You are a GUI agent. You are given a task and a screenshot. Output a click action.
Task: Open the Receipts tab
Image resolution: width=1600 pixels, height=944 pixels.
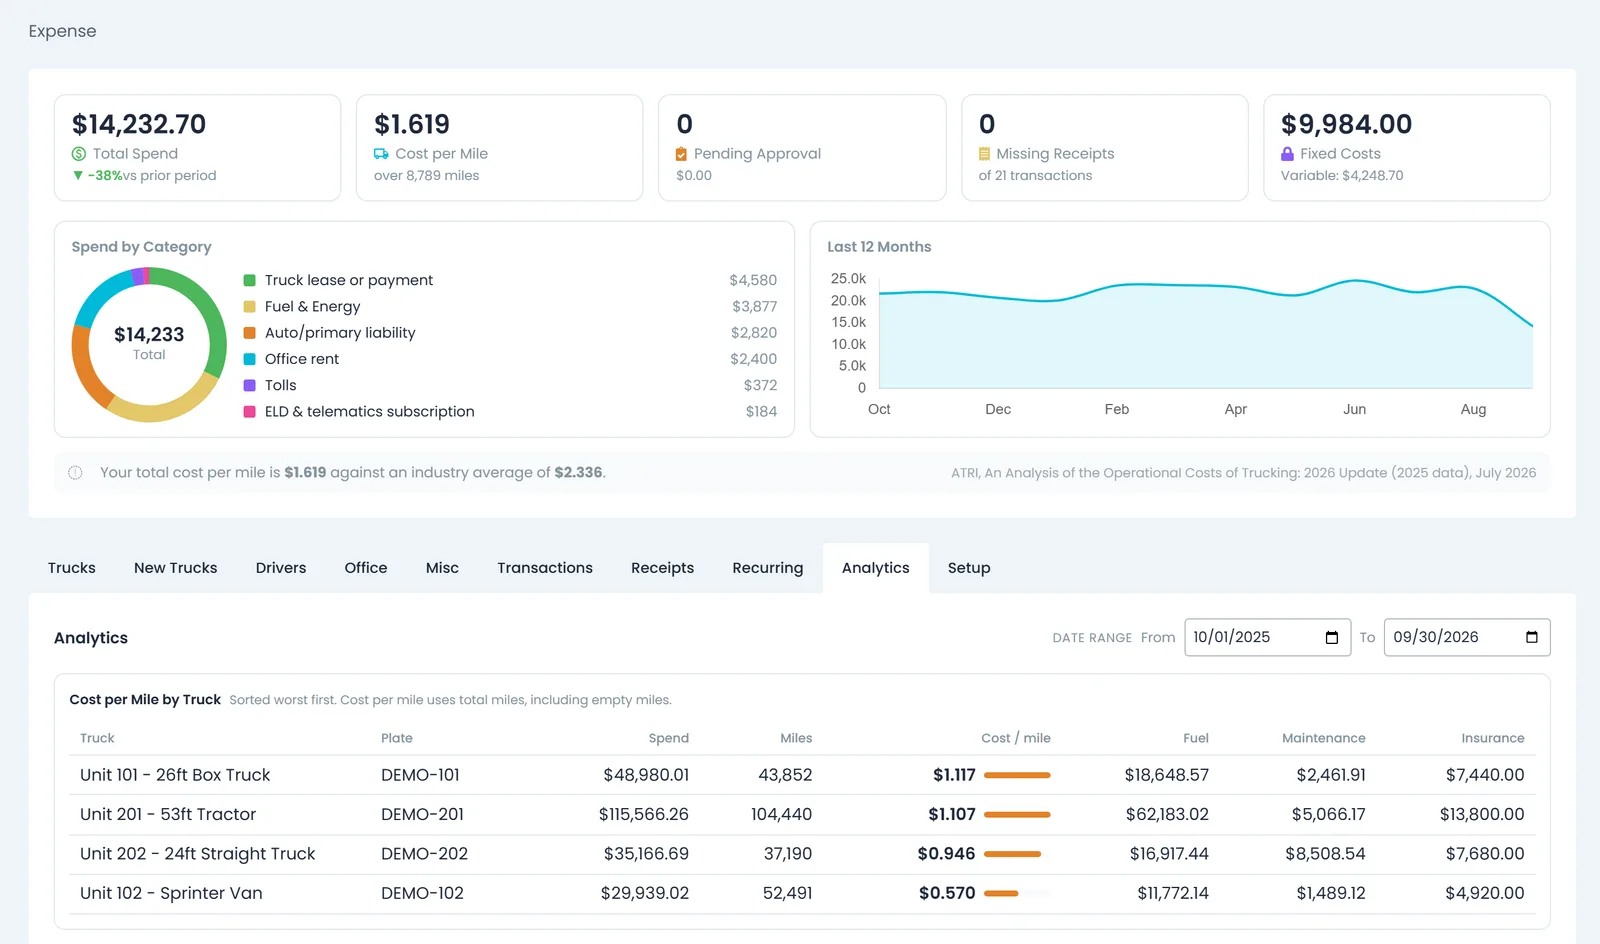pyautogui.click(x=662, y=568)
